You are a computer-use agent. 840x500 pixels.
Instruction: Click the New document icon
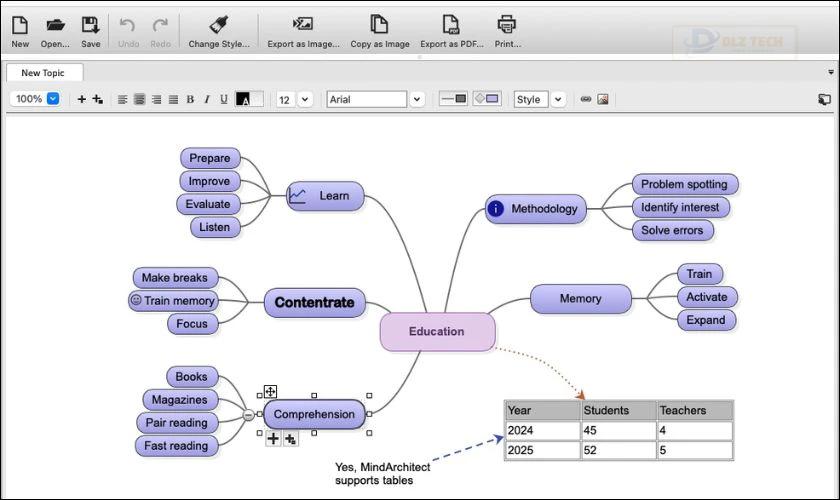[x=20, y=25]
